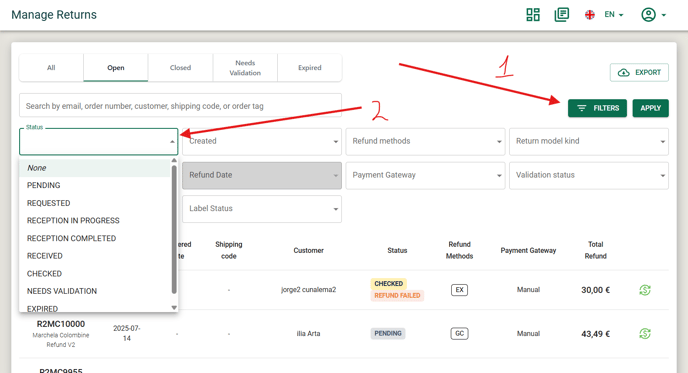Click customer name jorge2 cunalema2

[x=308, y=290]
